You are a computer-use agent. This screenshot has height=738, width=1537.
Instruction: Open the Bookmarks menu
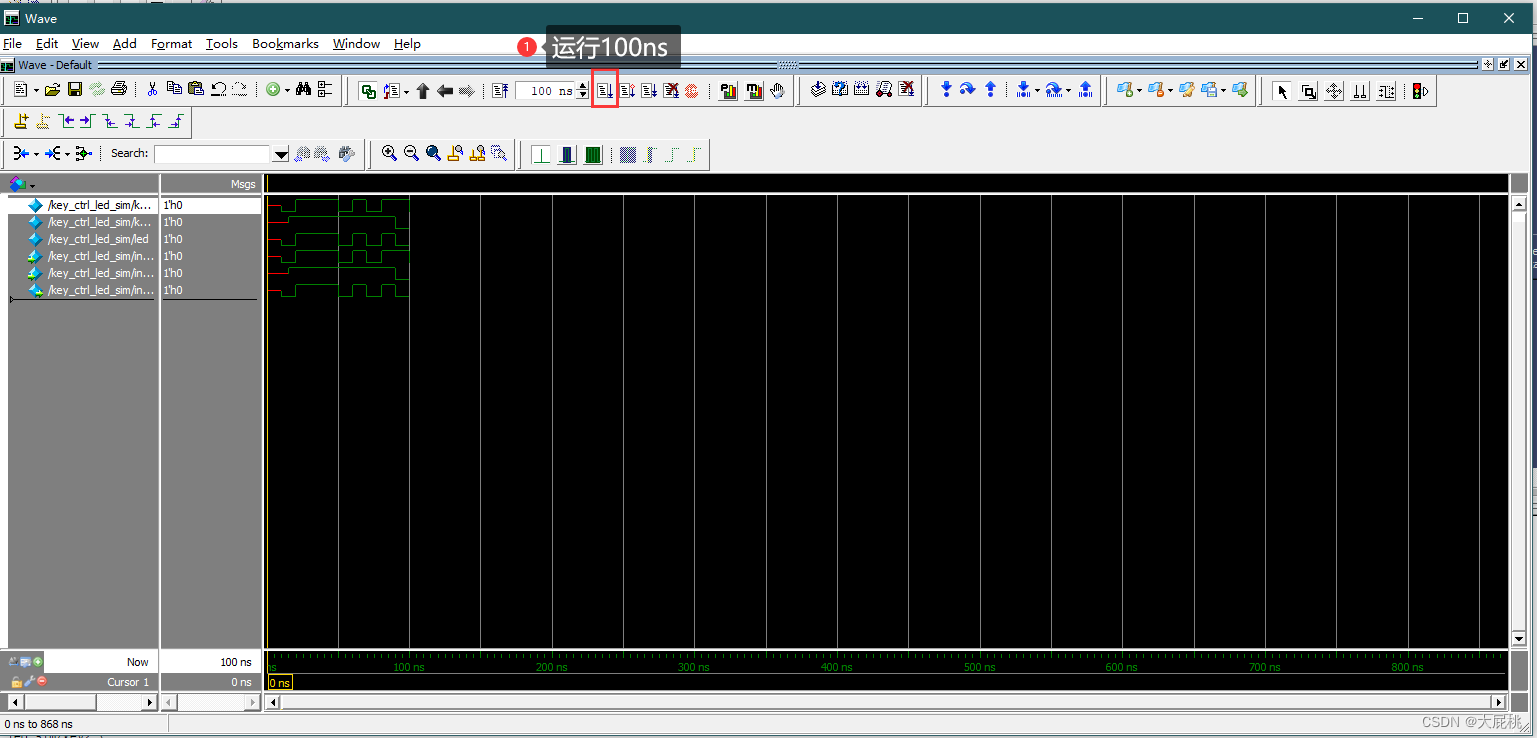(285, 44)
